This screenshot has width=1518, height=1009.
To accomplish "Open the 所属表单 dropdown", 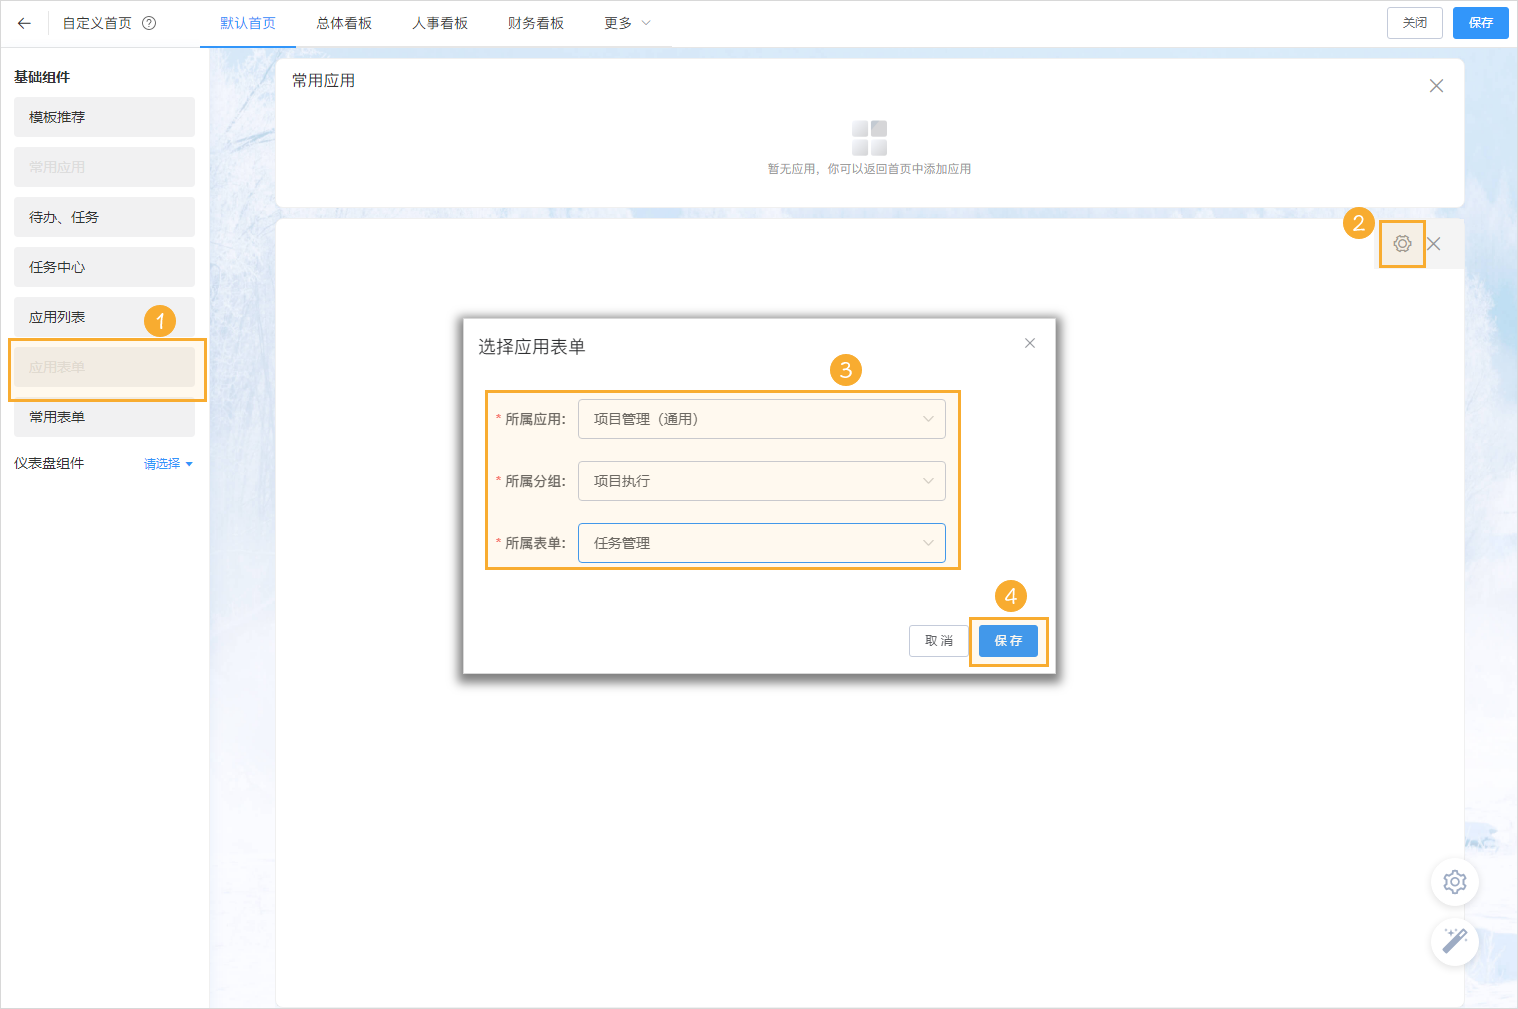I will coord(762,543).
